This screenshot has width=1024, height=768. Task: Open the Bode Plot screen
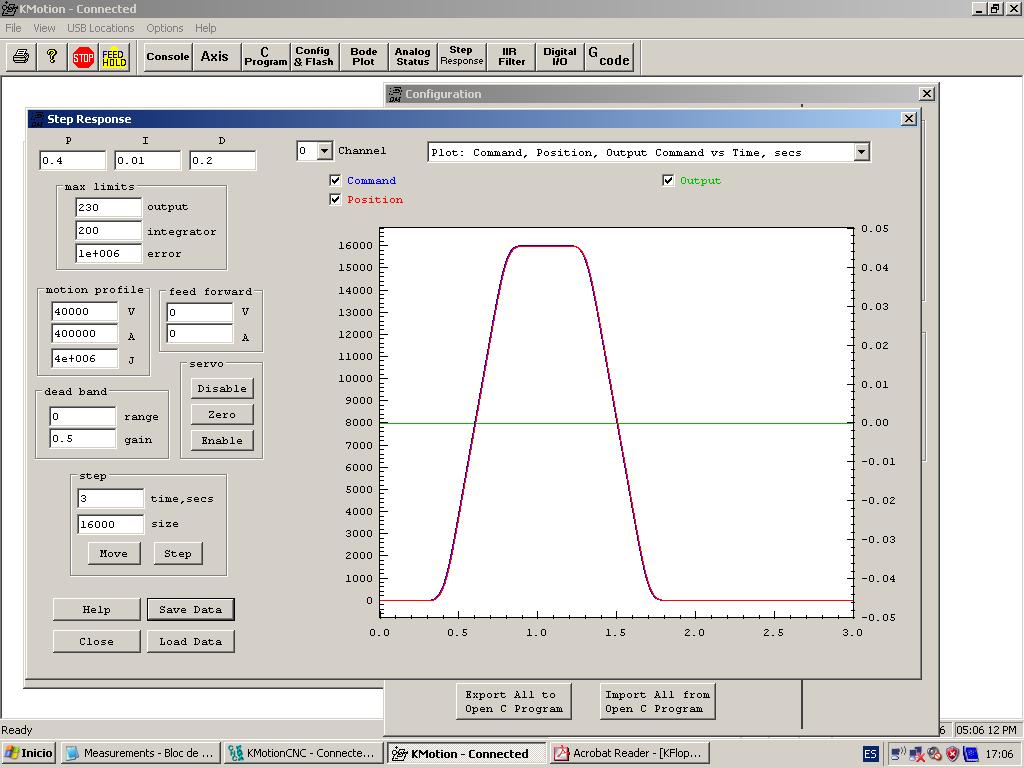click(363, 57)
